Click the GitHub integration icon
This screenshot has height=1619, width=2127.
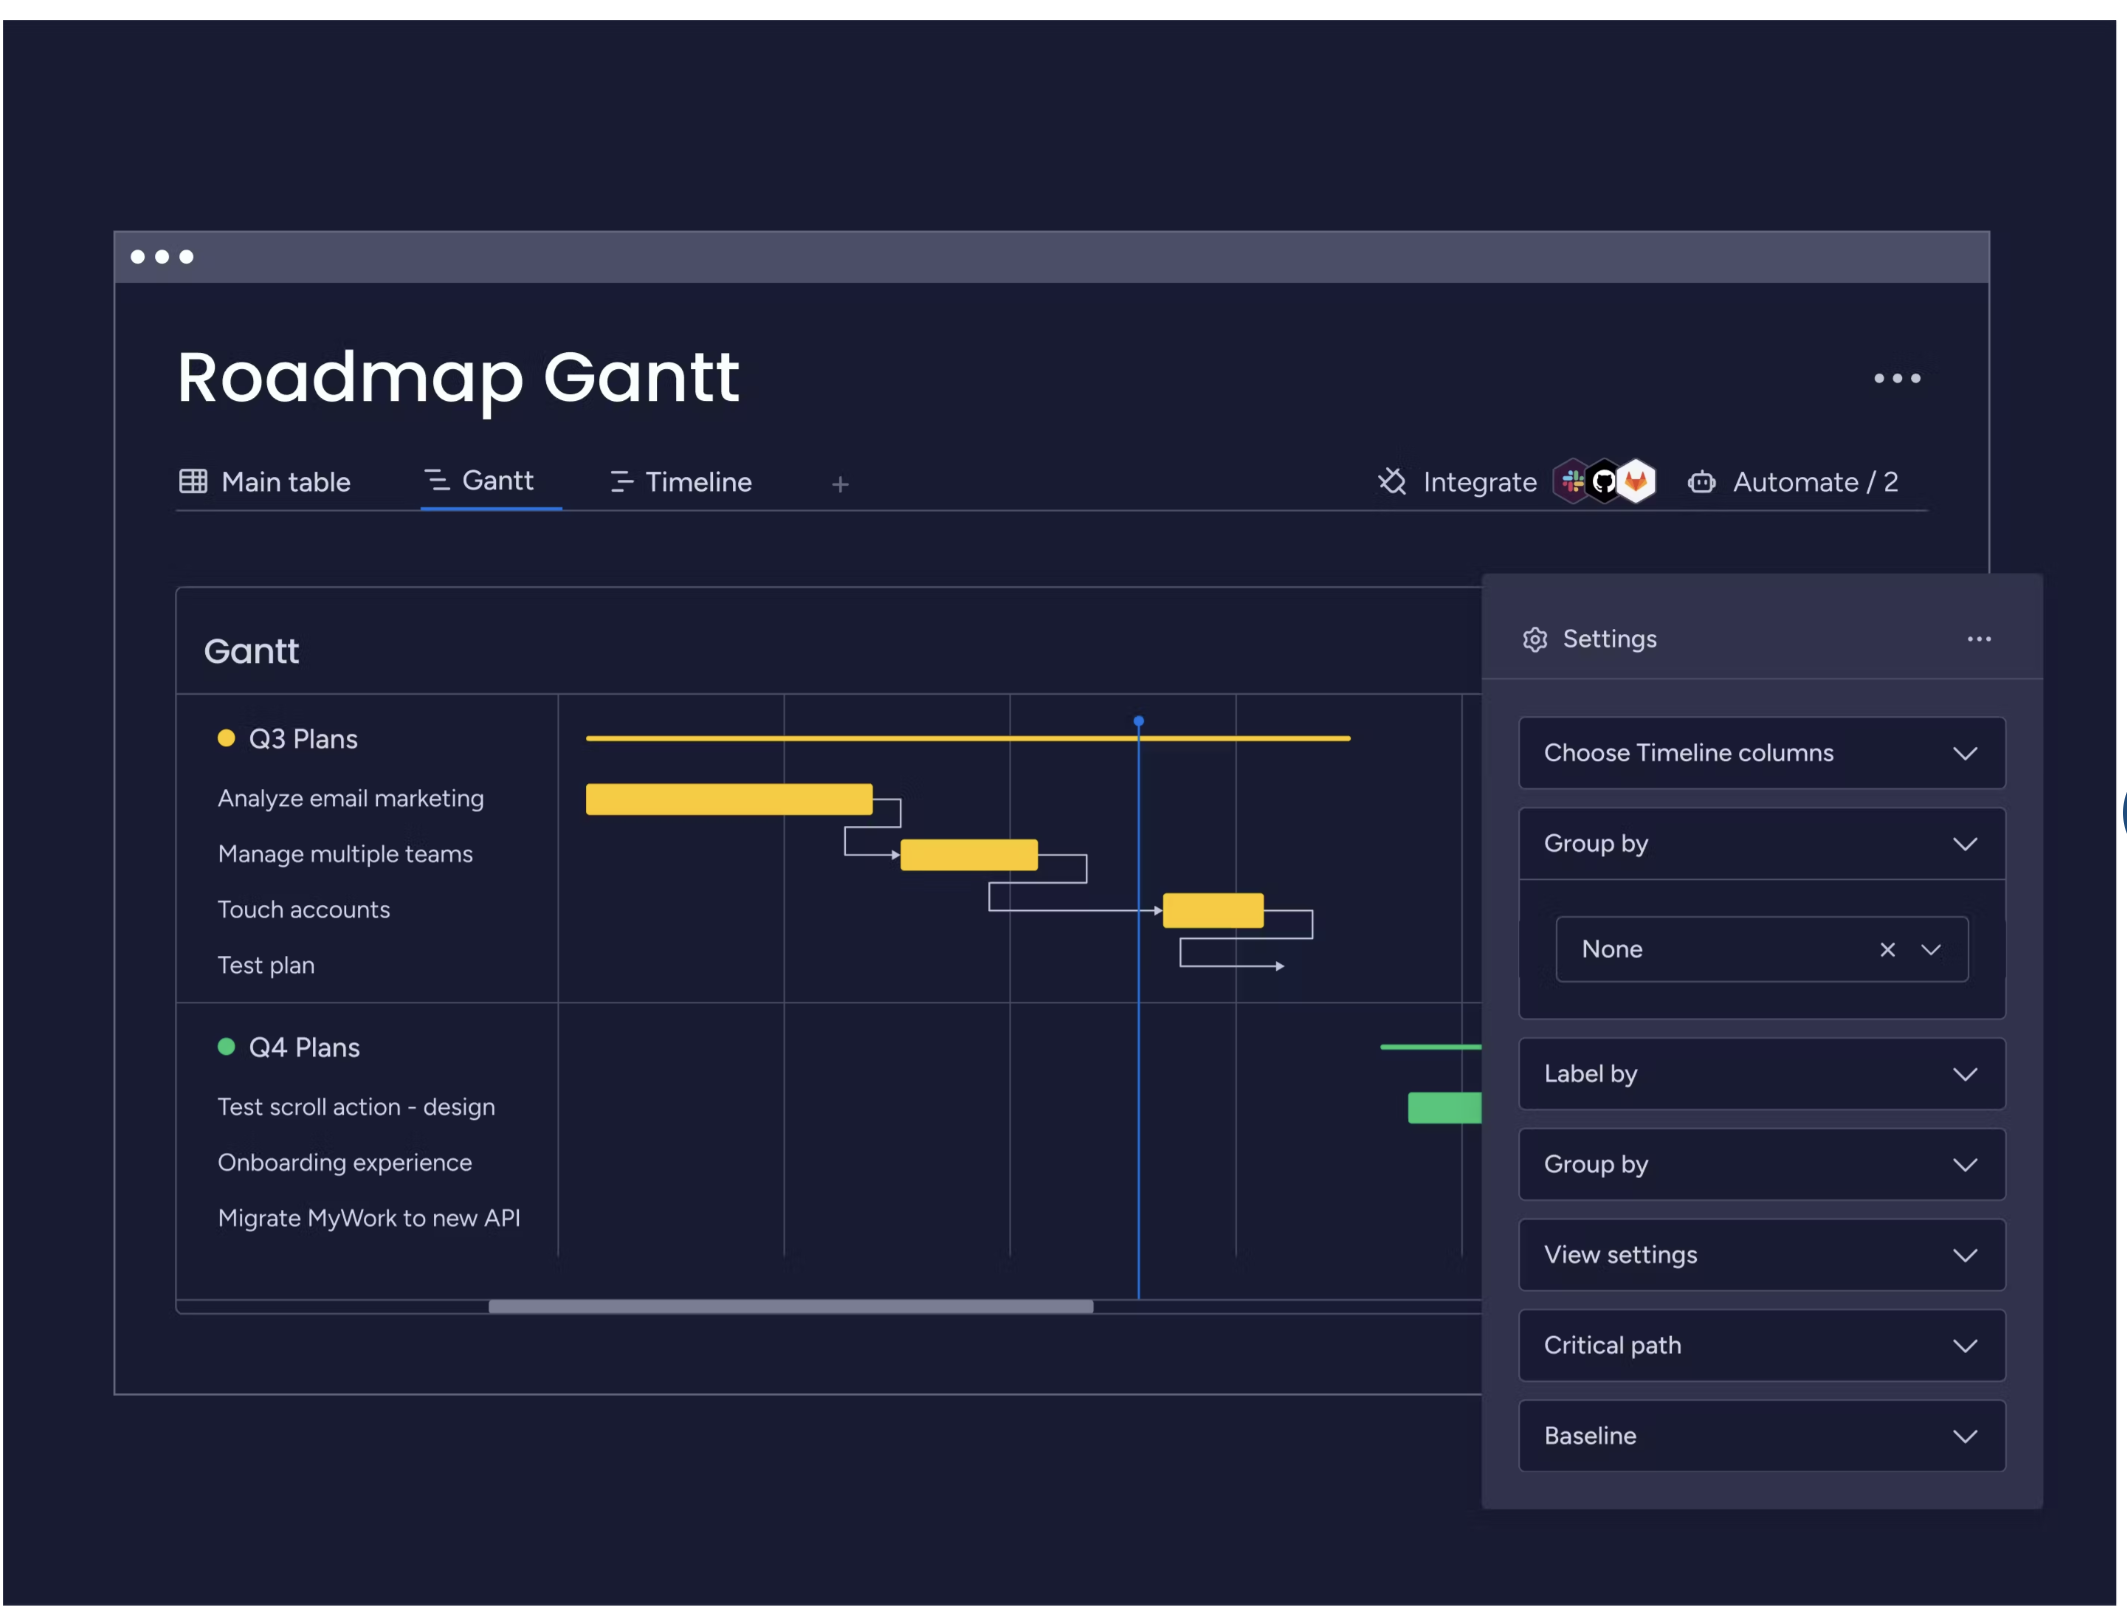pos(1604,483)
